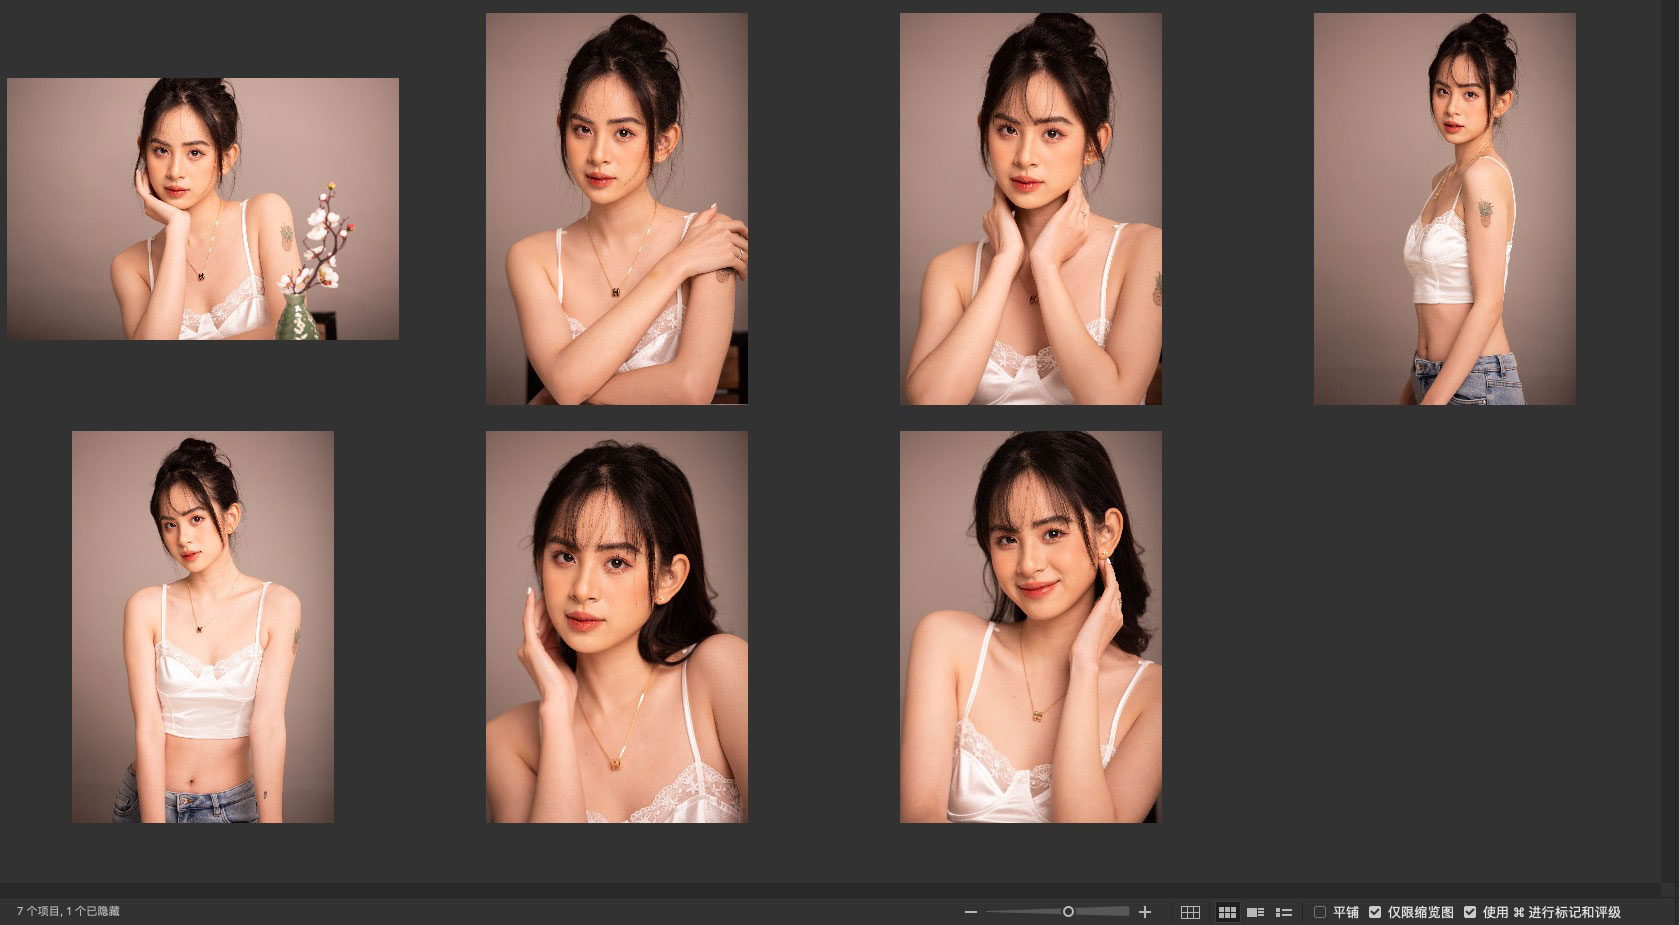Click the item count status text
1679x925 pixels.
(68, 912)
